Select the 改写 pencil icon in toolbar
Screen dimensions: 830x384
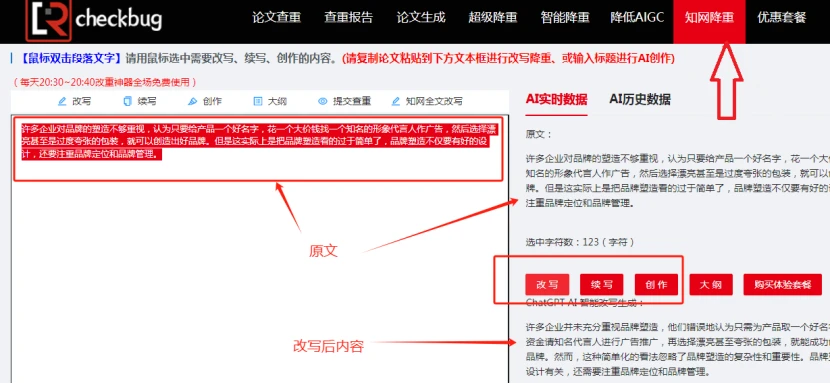[62, 101]
